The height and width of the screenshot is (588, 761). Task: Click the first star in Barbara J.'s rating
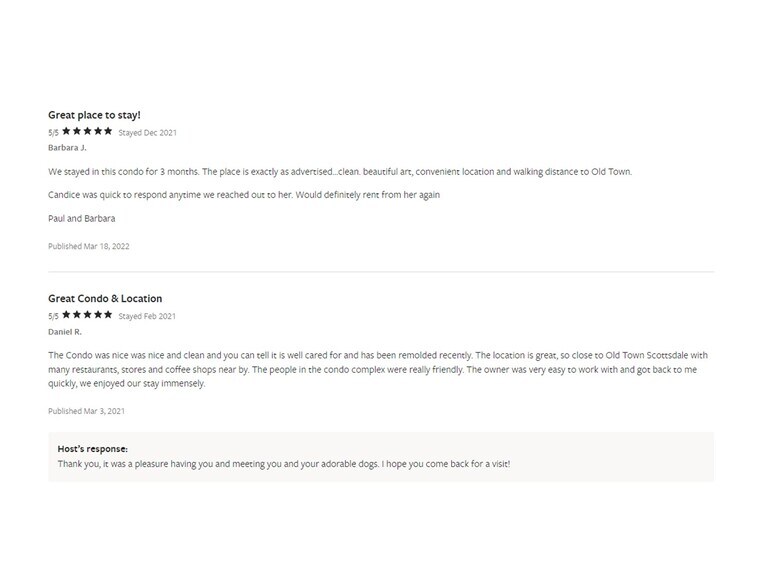66,131
